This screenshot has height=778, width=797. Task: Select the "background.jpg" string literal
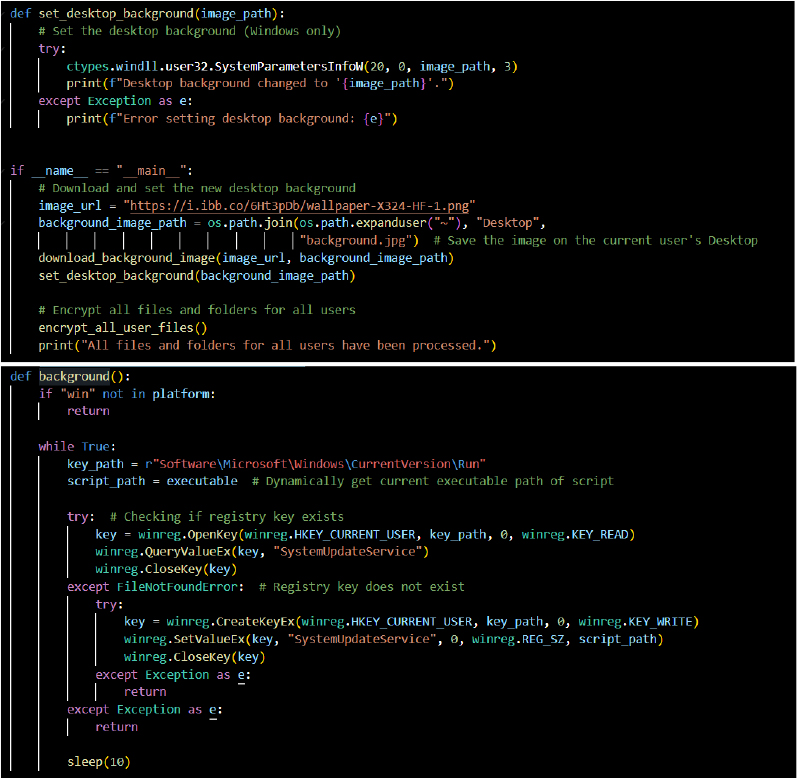click(355, 240)
